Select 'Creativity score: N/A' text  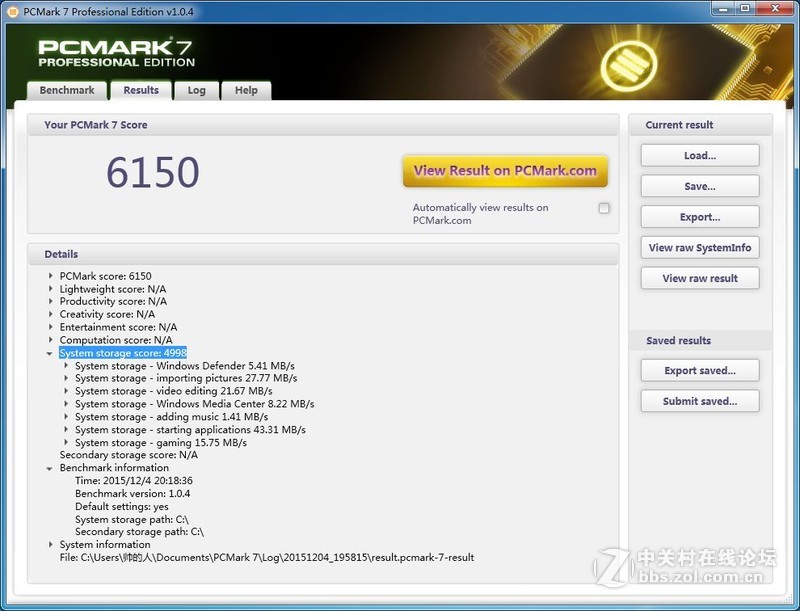107,314
